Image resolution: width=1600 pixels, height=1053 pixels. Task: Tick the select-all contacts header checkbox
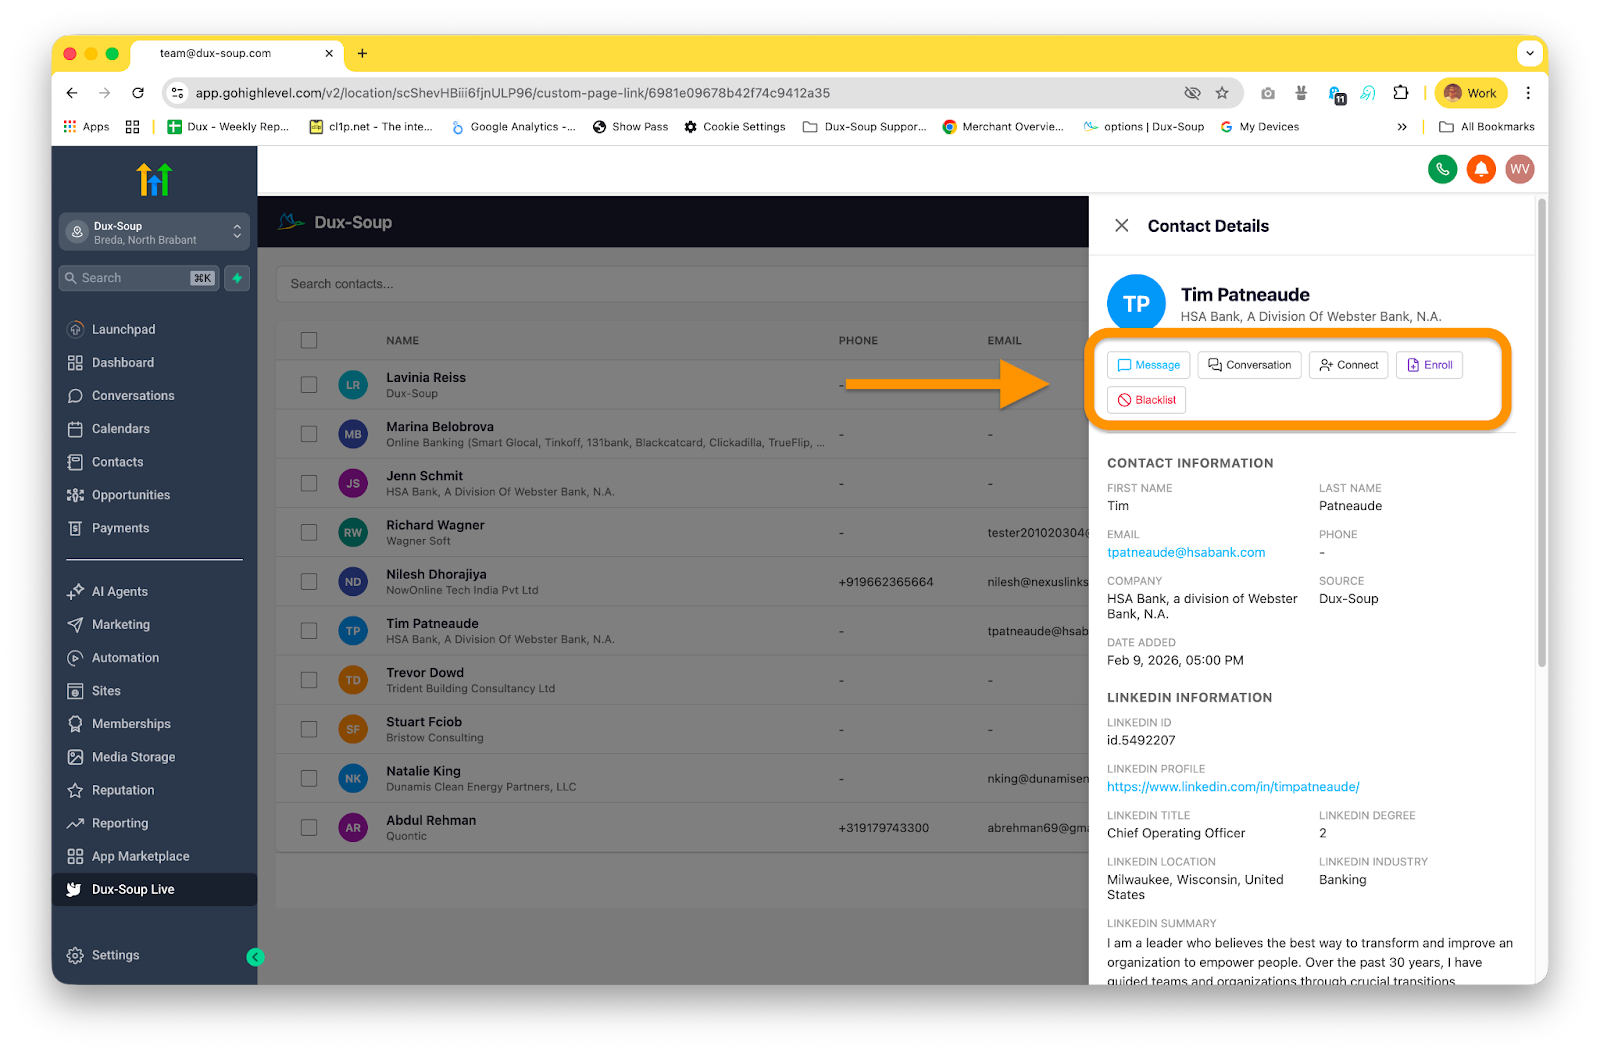pyautogui.click(x=309, y=340)
